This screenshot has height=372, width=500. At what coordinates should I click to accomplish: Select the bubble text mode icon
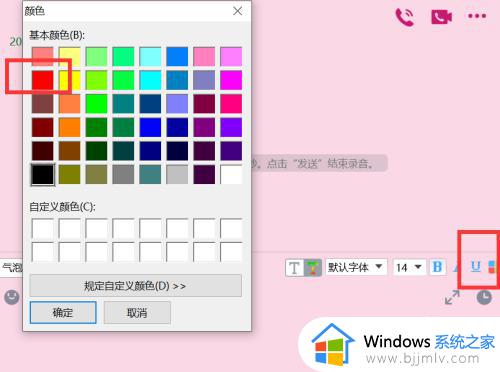tap(313, 268)
